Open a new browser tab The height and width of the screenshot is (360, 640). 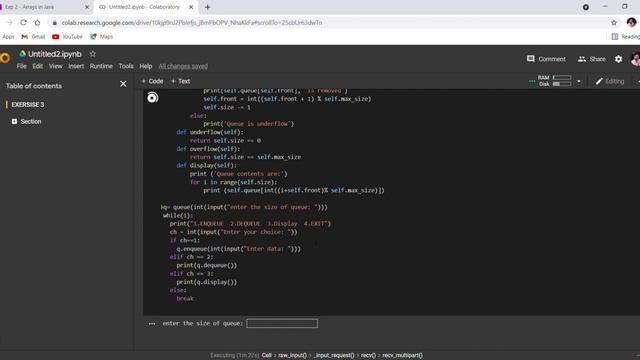pyautogui.click(x=207, y=7)
